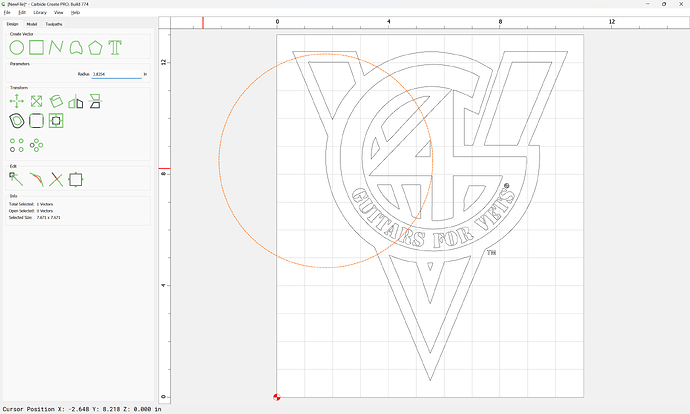690x414 pixels.
Task: Activate the Text tool
Action: pyautogui.click(x=115, y=47)
